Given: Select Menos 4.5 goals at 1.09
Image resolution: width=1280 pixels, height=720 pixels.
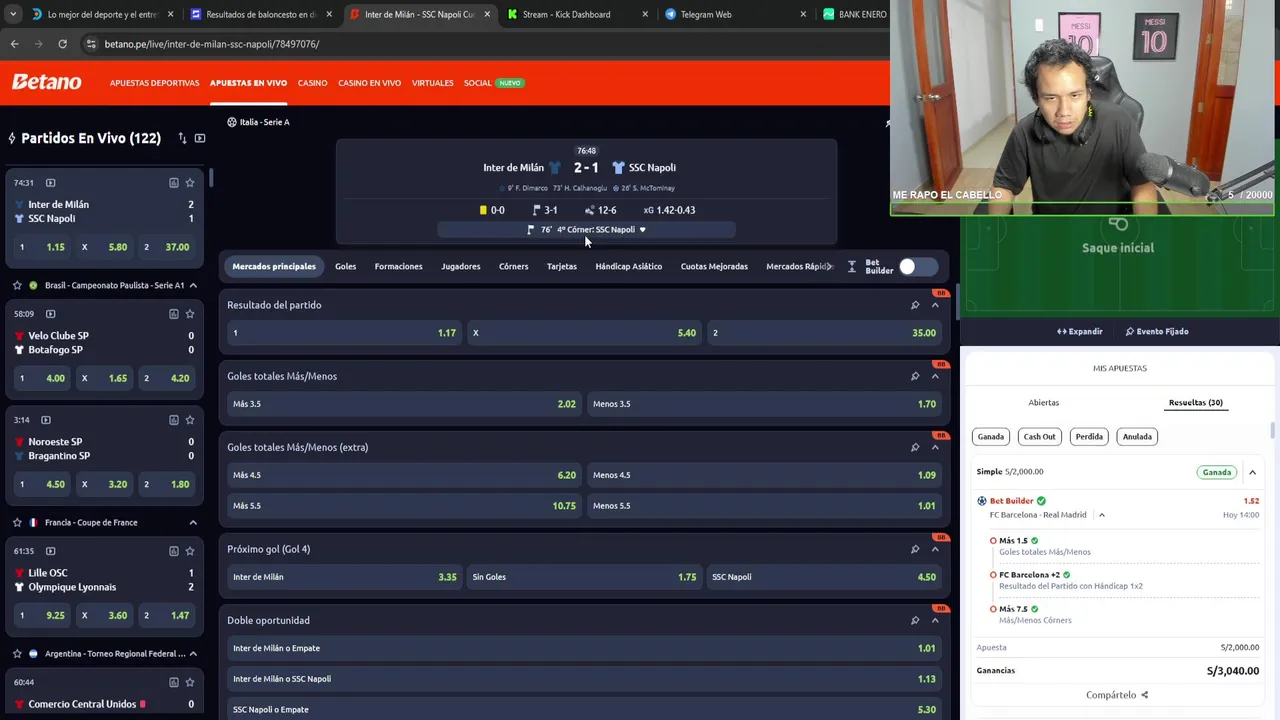Looking at the screenshot, I should pos(764,475).
